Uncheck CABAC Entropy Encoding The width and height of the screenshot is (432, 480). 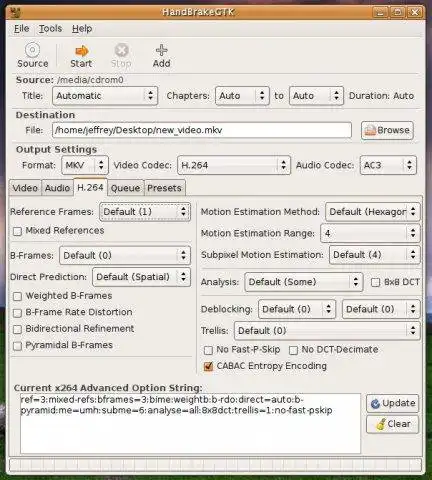[208, 367]
